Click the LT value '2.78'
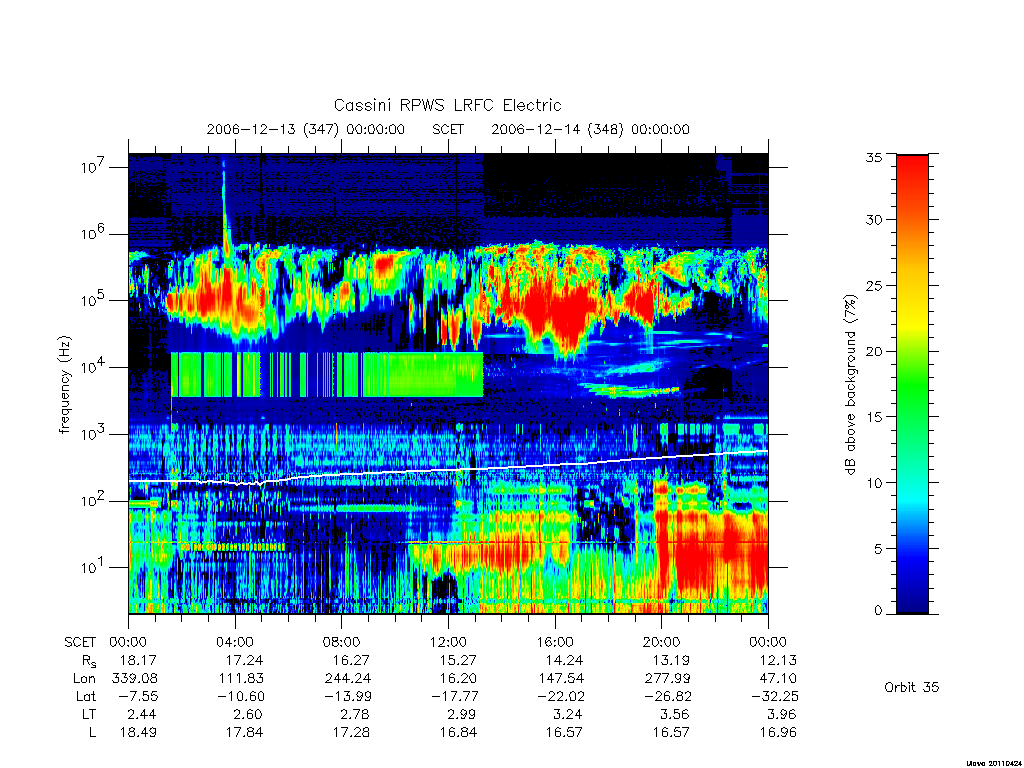The width and height of the screenshot is (1024, 768). pyautogui.click(x=355, y=714)
